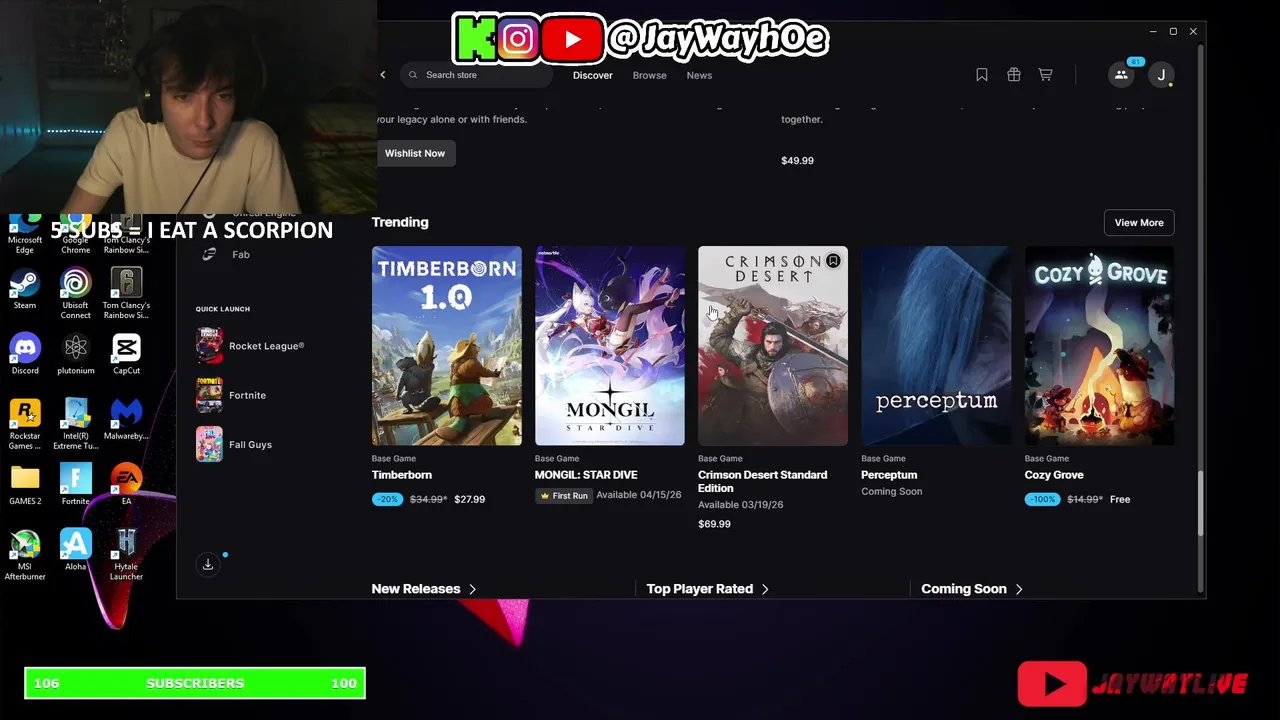Open Hytale Launcher desktop icon
Screen dimensions: 1280x720
(126, 554)
